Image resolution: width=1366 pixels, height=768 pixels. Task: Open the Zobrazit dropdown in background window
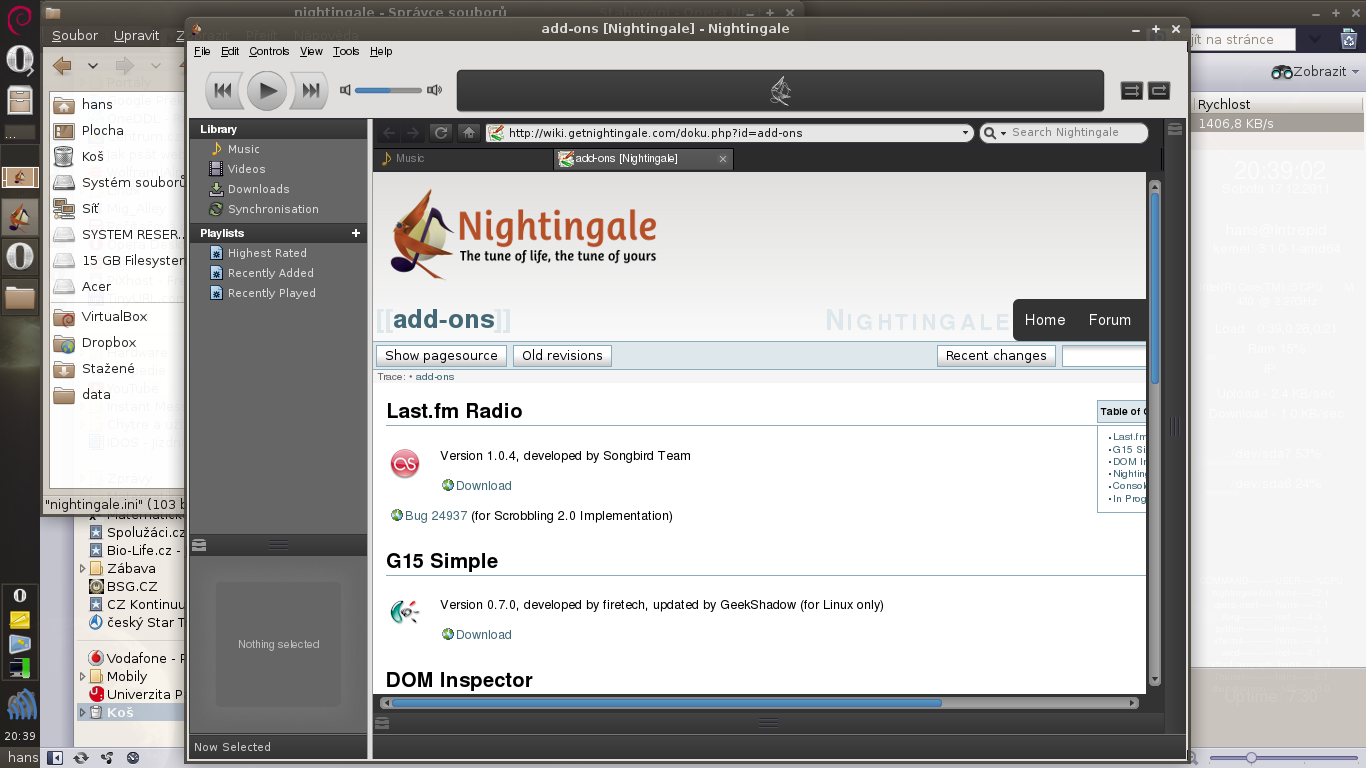[1315, 72]
